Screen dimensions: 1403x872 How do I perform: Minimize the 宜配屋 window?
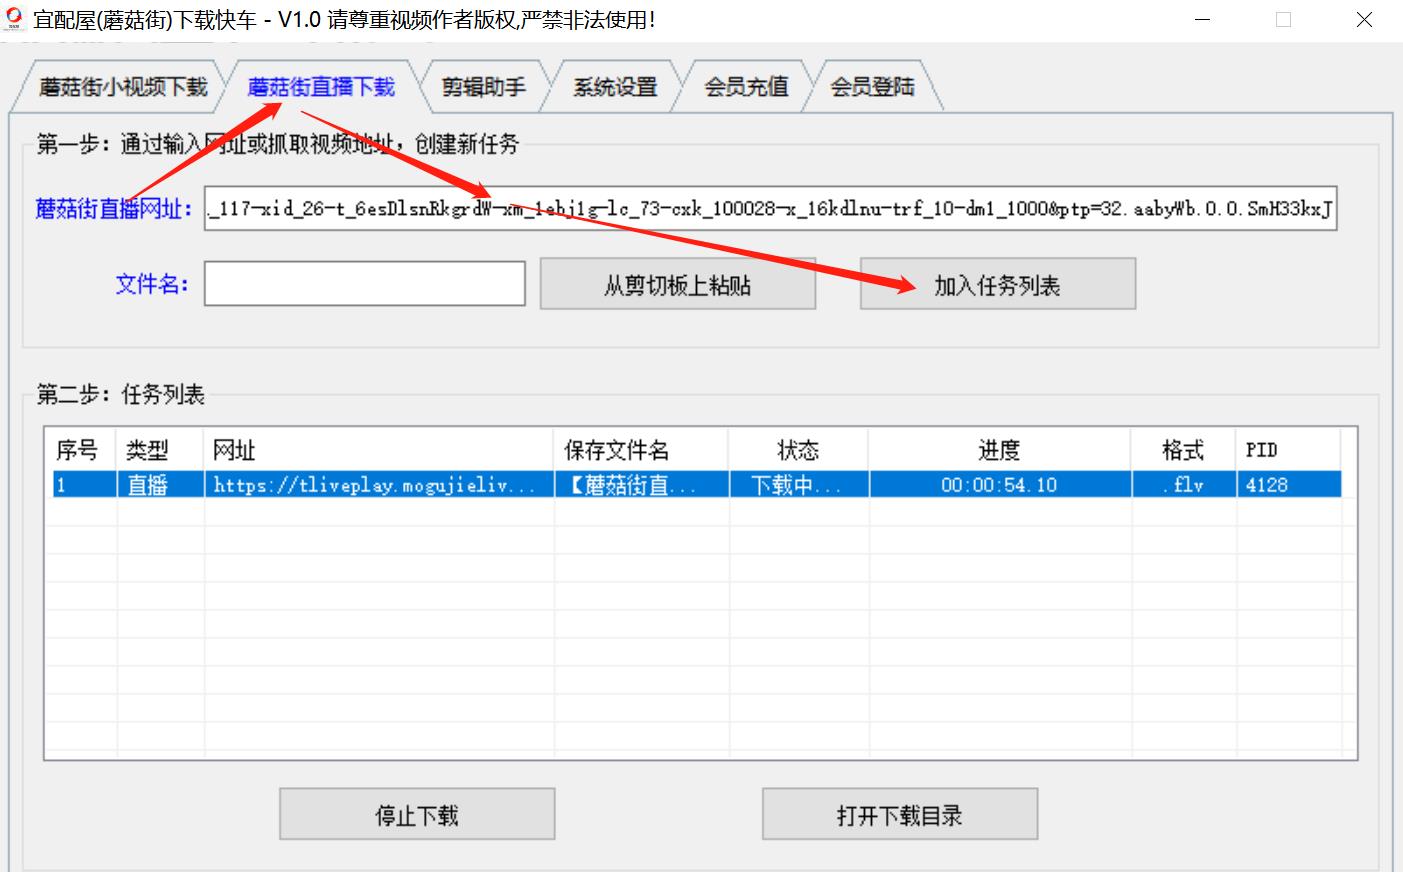[1203, 20]
